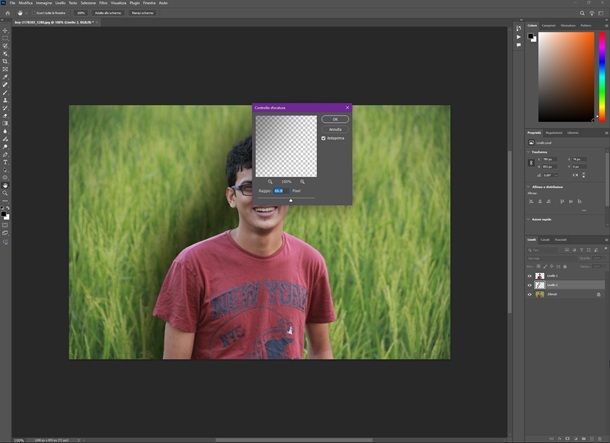
Task: Select the Eyedropper tool
Action: (5, 77)
